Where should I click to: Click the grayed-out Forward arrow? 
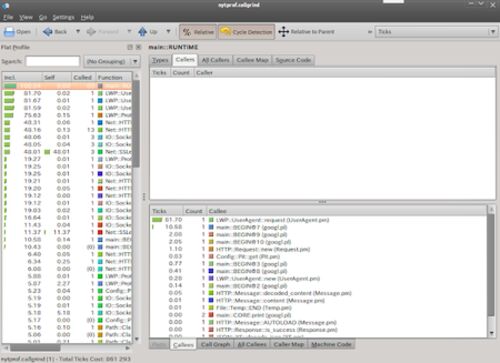pyautogui.click(x=103, y=32)
